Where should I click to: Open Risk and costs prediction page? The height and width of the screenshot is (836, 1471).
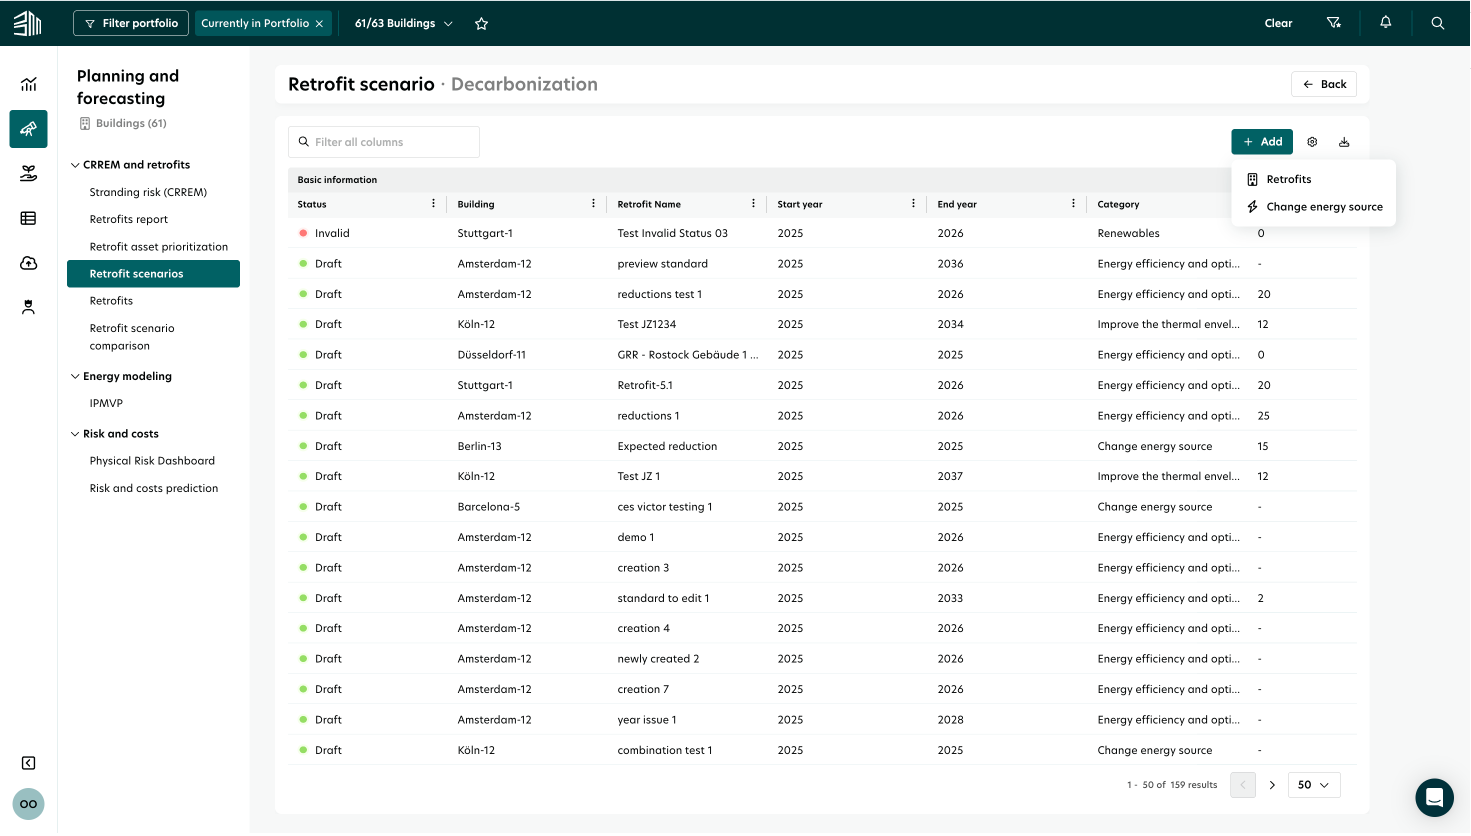click(154, 488)
